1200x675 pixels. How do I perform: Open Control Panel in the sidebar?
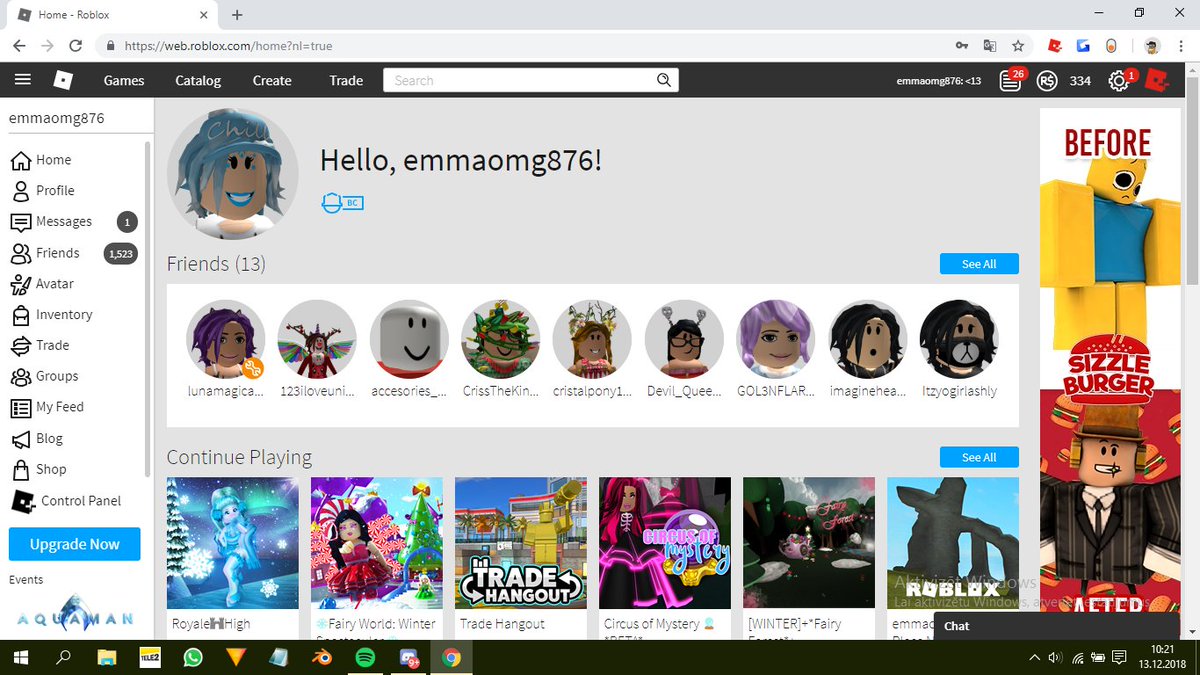pos(66,500)
